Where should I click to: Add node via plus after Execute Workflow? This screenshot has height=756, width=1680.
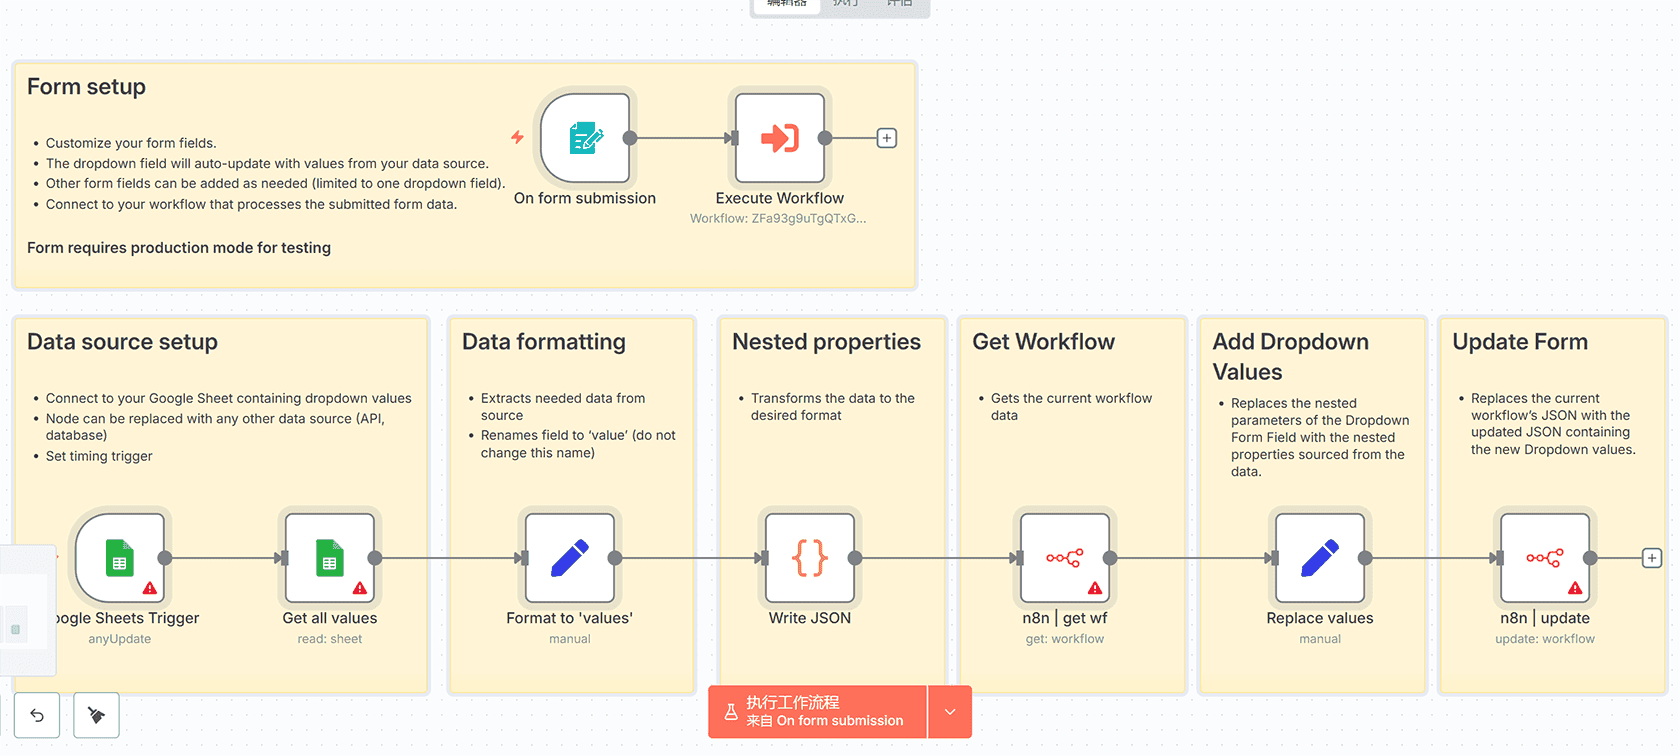887,138
